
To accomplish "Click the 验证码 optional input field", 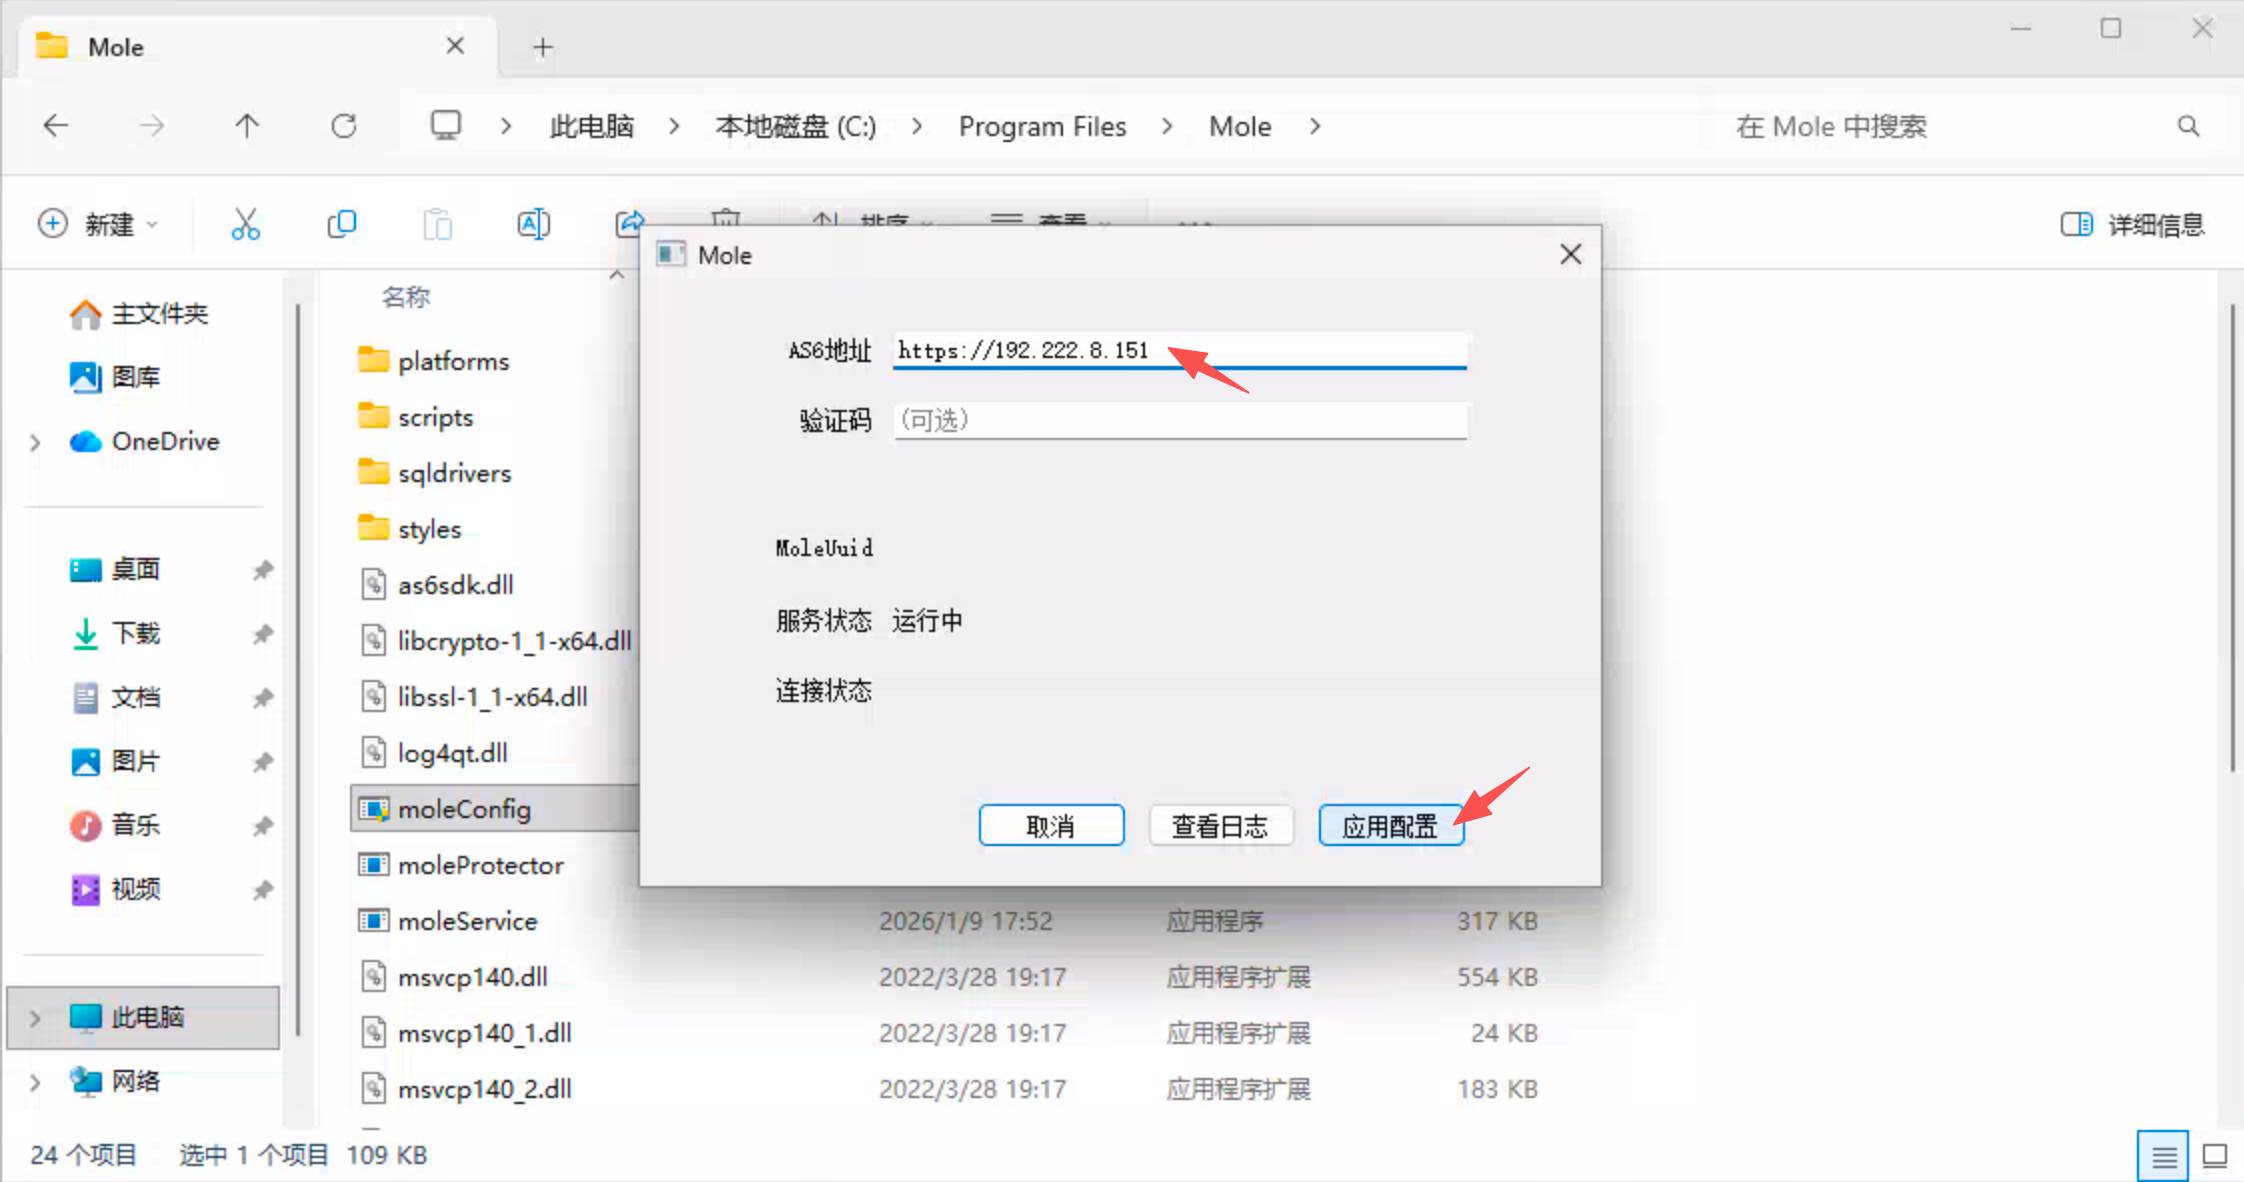I will coord(1180,420).
